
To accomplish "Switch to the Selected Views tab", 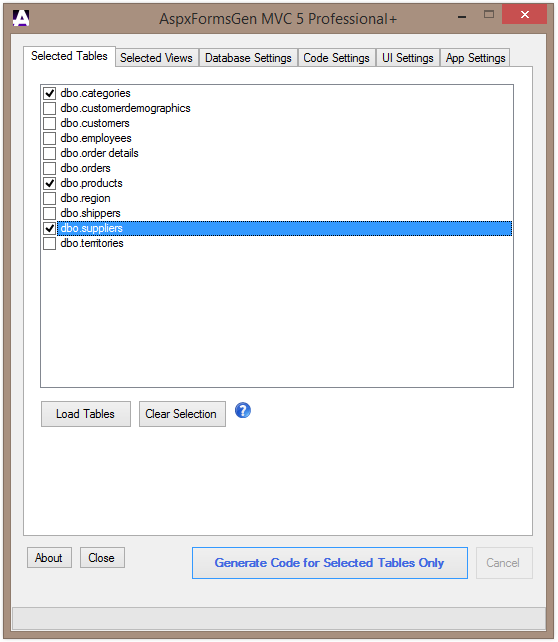I will (156, 58).
